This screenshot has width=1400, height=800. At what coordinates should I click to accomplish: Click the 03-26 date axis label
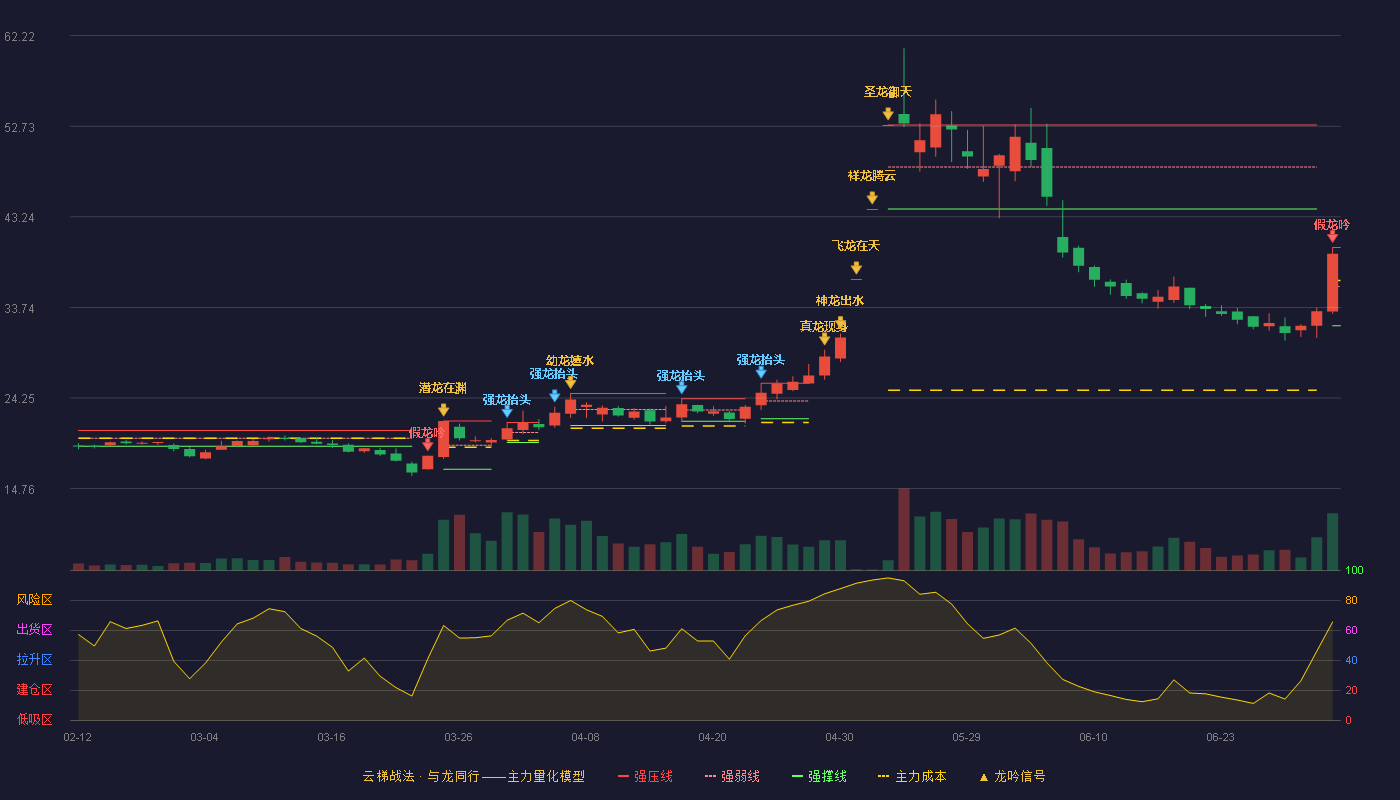click(x=458, y=737)
